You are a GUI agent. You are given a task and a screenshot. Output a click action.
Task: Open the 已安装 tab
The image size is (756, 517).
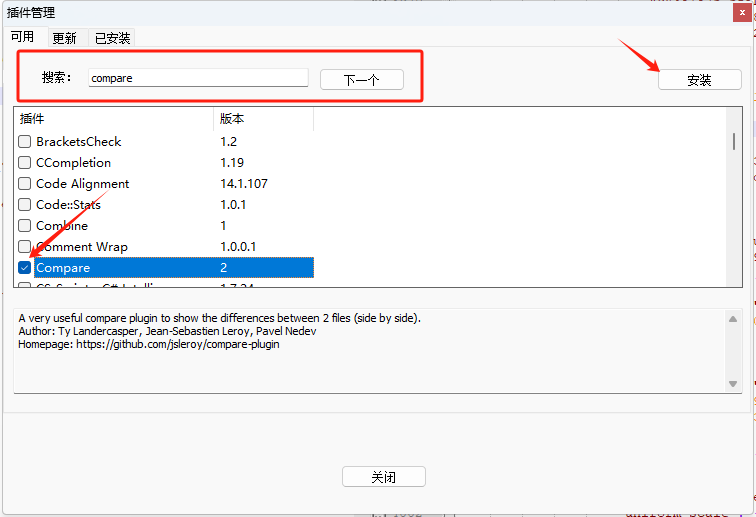coord(112,38)
